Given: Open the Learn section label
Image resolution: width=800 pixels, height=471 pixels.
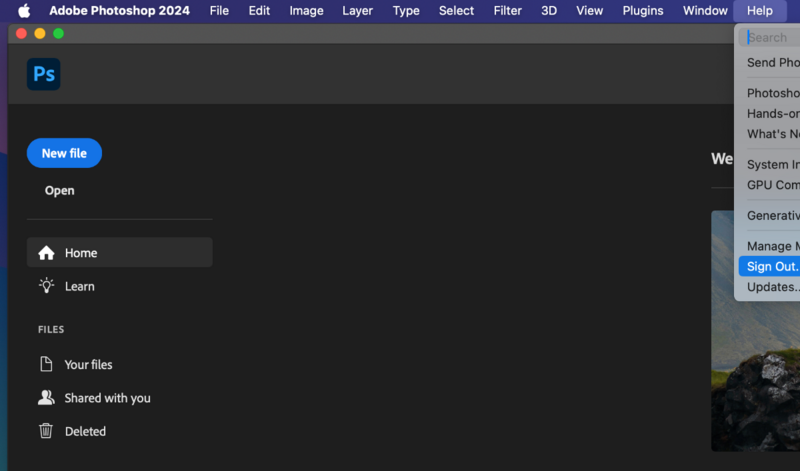Looking at the screenshot, I should point(80,286).
